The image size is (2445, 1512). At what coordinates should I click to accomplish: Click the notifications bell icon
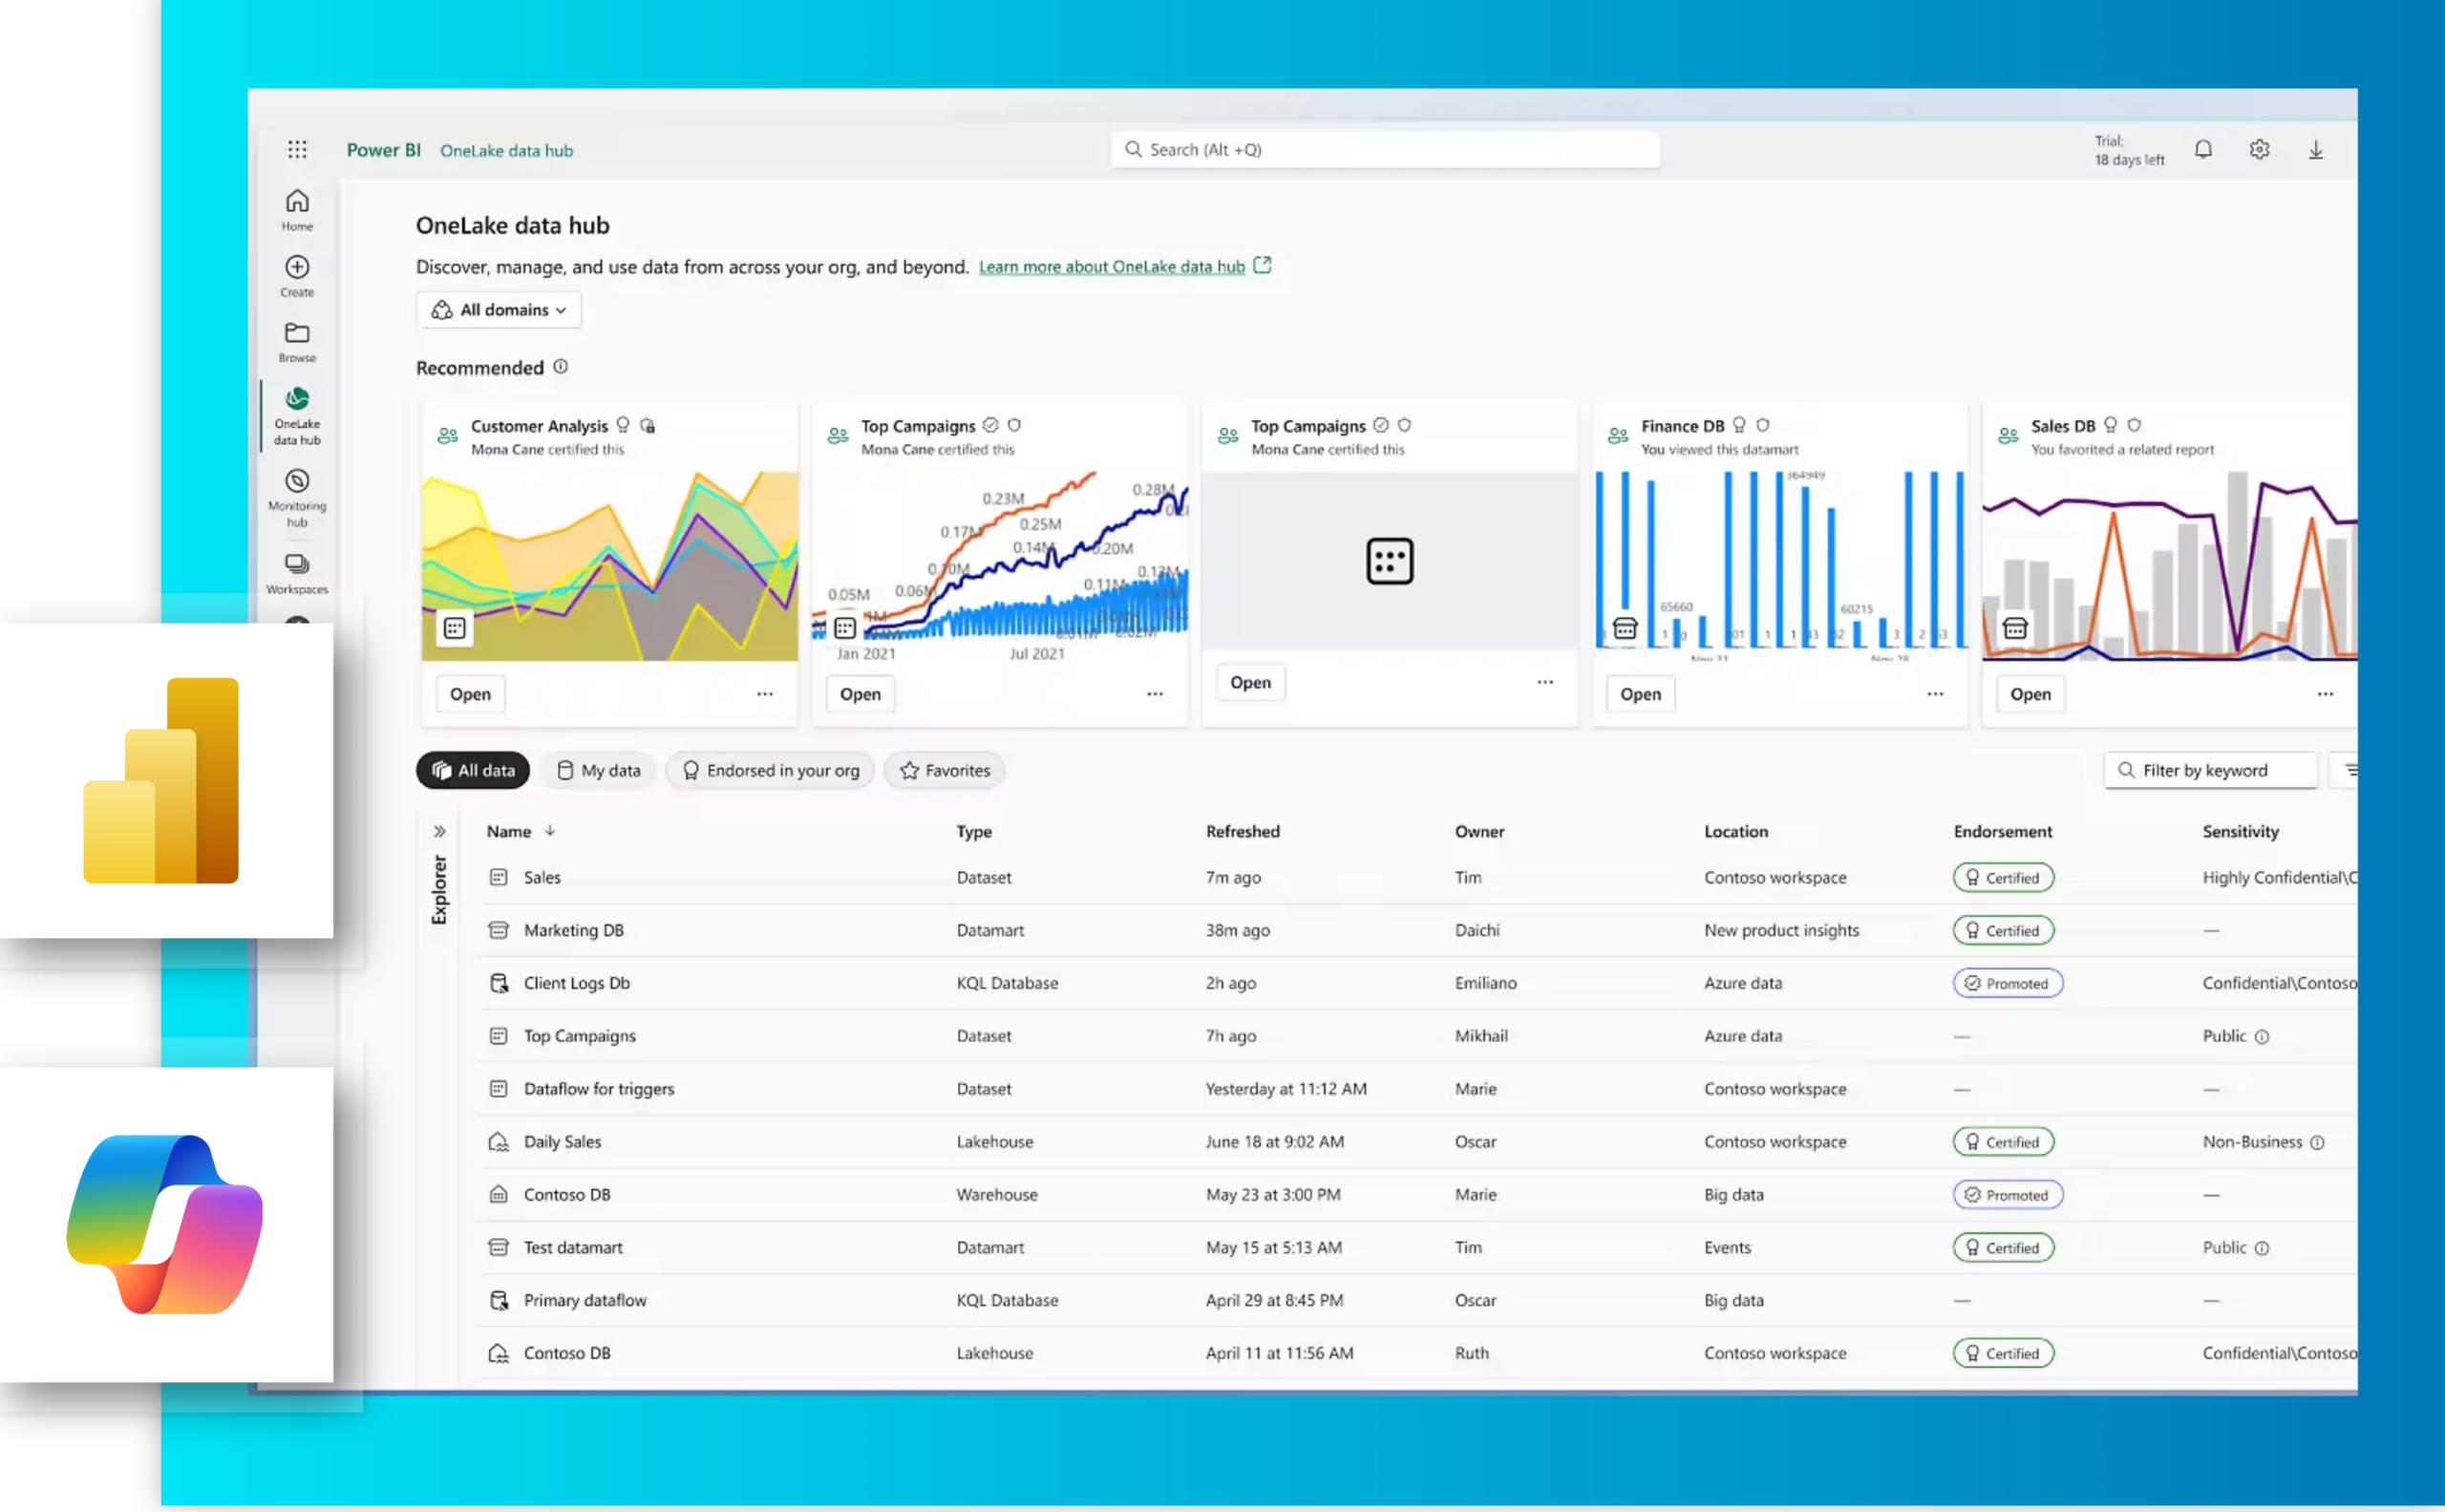[2203, 150]
